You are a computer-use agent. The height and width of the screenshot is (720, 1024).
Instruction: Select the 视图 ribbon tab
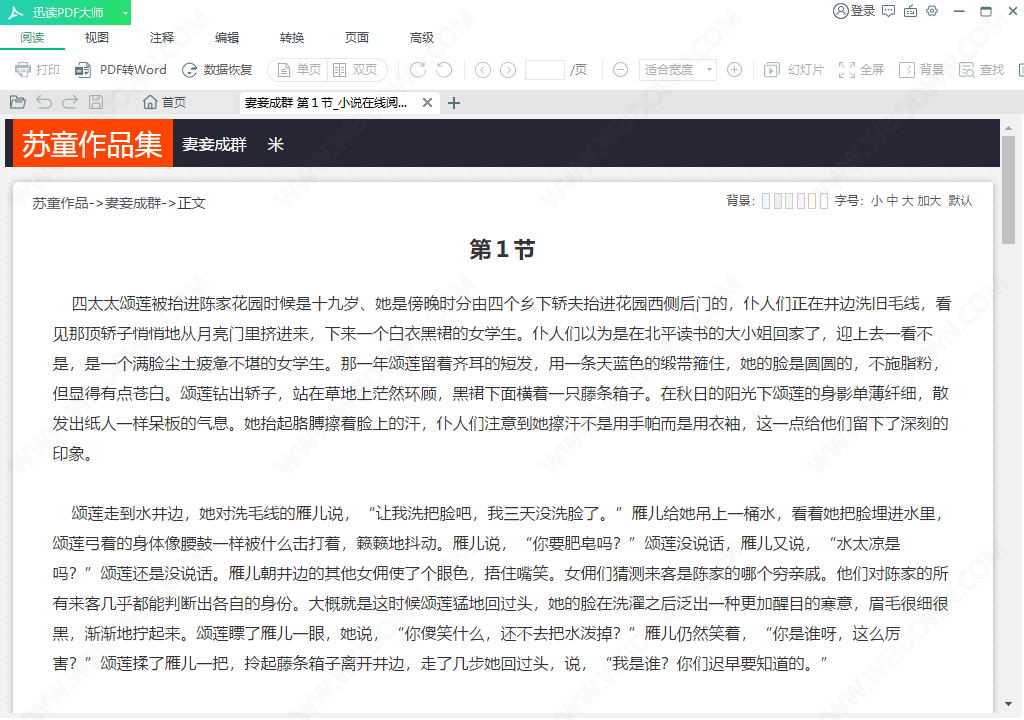pyautogui.click(x=97, y=38)
